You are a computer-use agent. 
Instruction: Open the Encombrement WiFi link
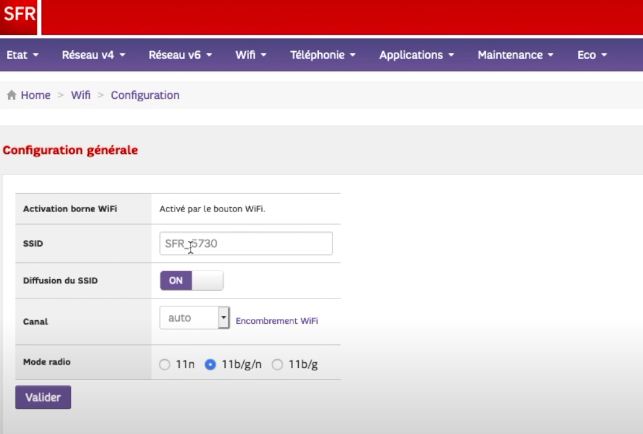pyautogui.click(x=277, y=321)
